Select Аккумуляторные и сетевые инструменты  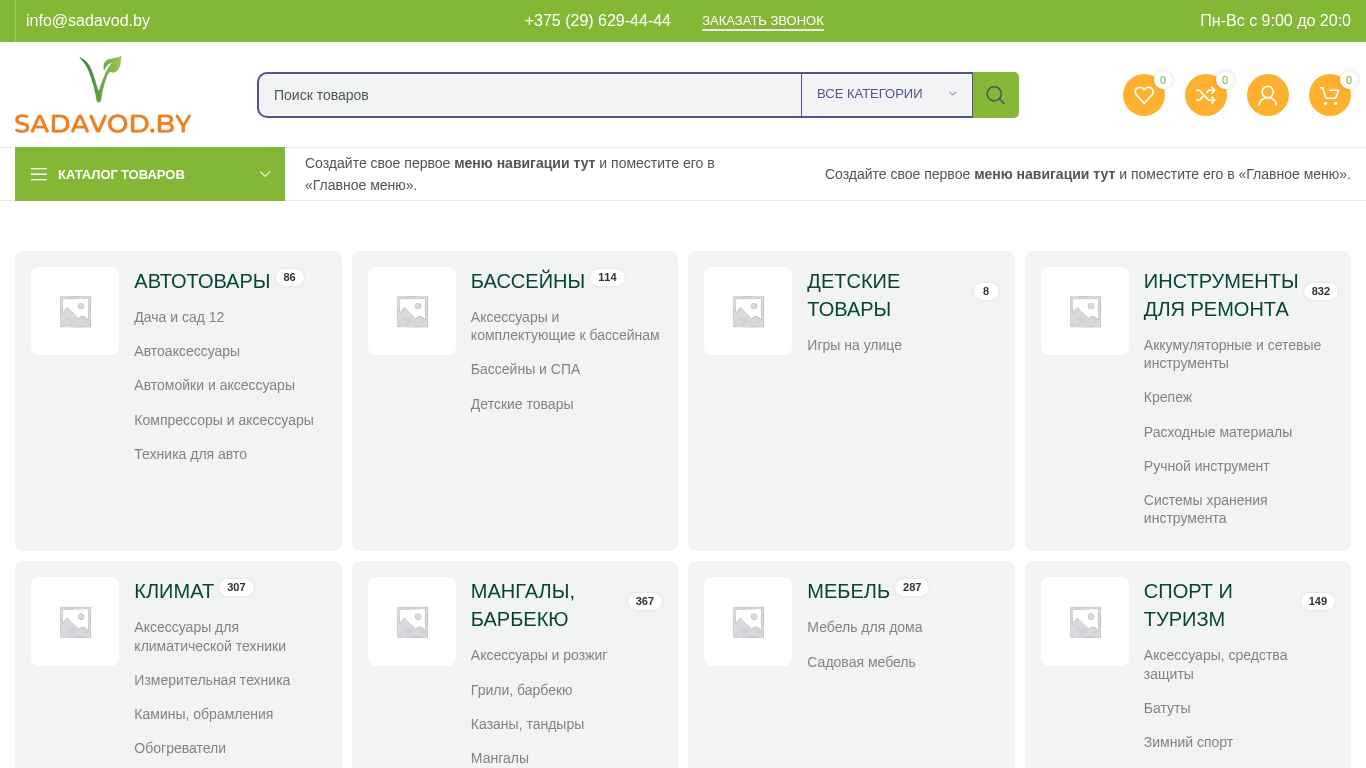[1232, 354]
